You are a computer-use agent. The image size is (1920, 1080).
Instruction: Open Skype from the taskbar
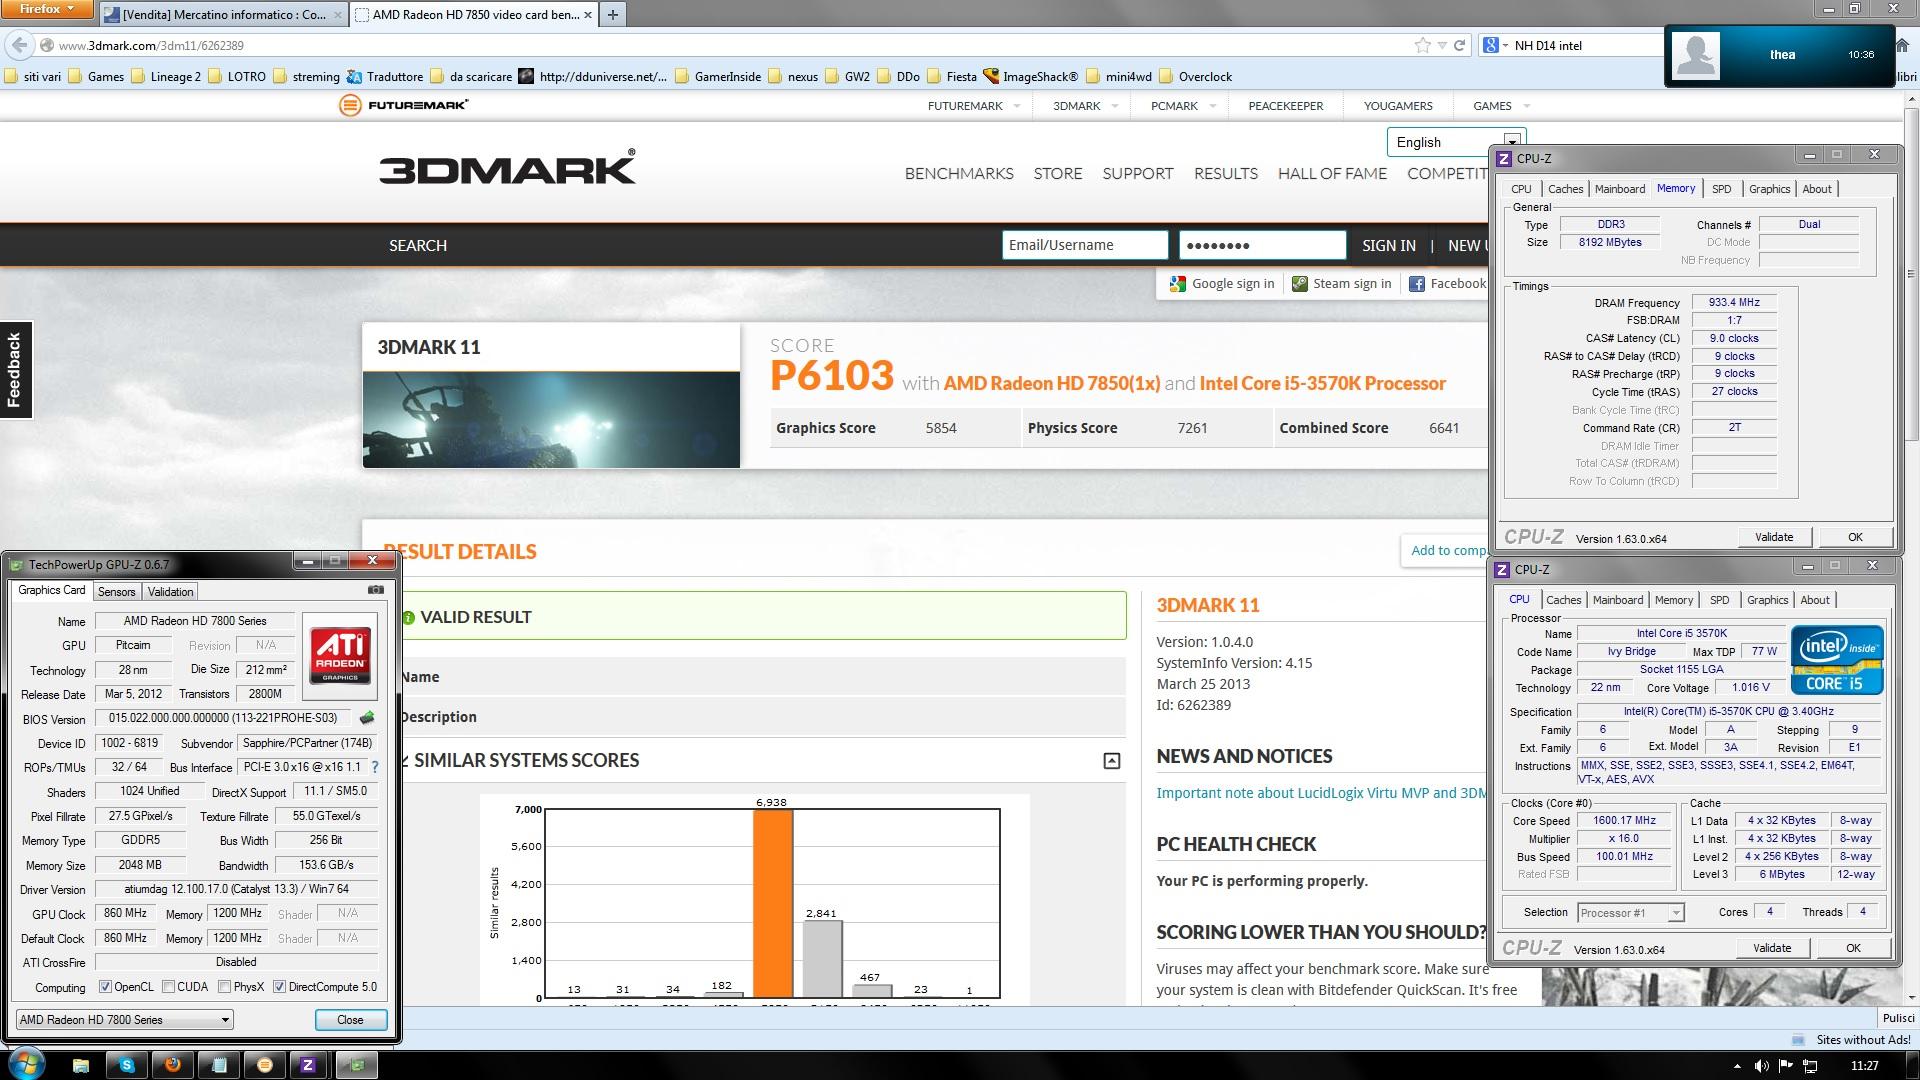tap(127, 1065)
